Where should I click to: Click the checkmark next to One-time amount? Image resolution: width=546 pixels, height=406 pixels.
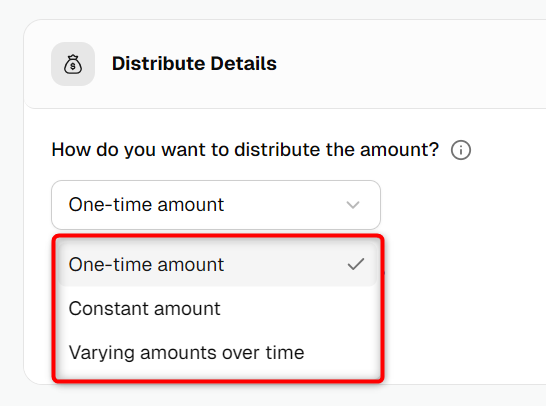click(x=356, y=264)
